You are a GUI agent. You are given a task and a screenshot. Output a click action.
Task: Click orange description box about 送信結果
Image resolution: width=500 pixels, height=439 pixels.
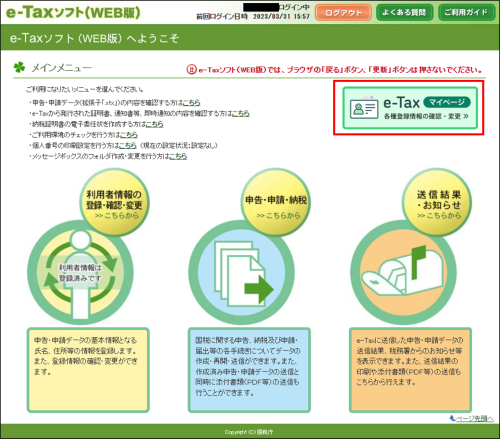click(x=410, y=370)
